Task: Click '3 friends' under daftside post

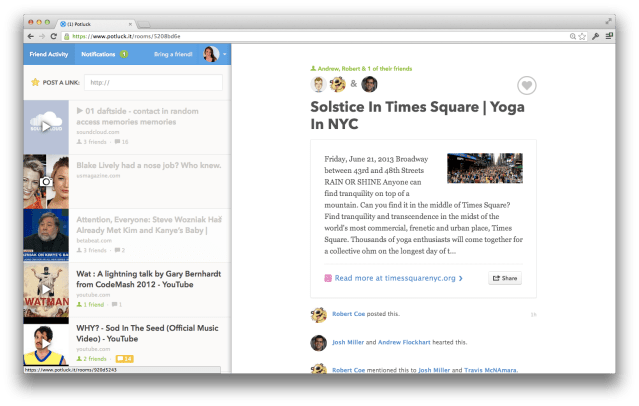Action: (x=92, y=142)
